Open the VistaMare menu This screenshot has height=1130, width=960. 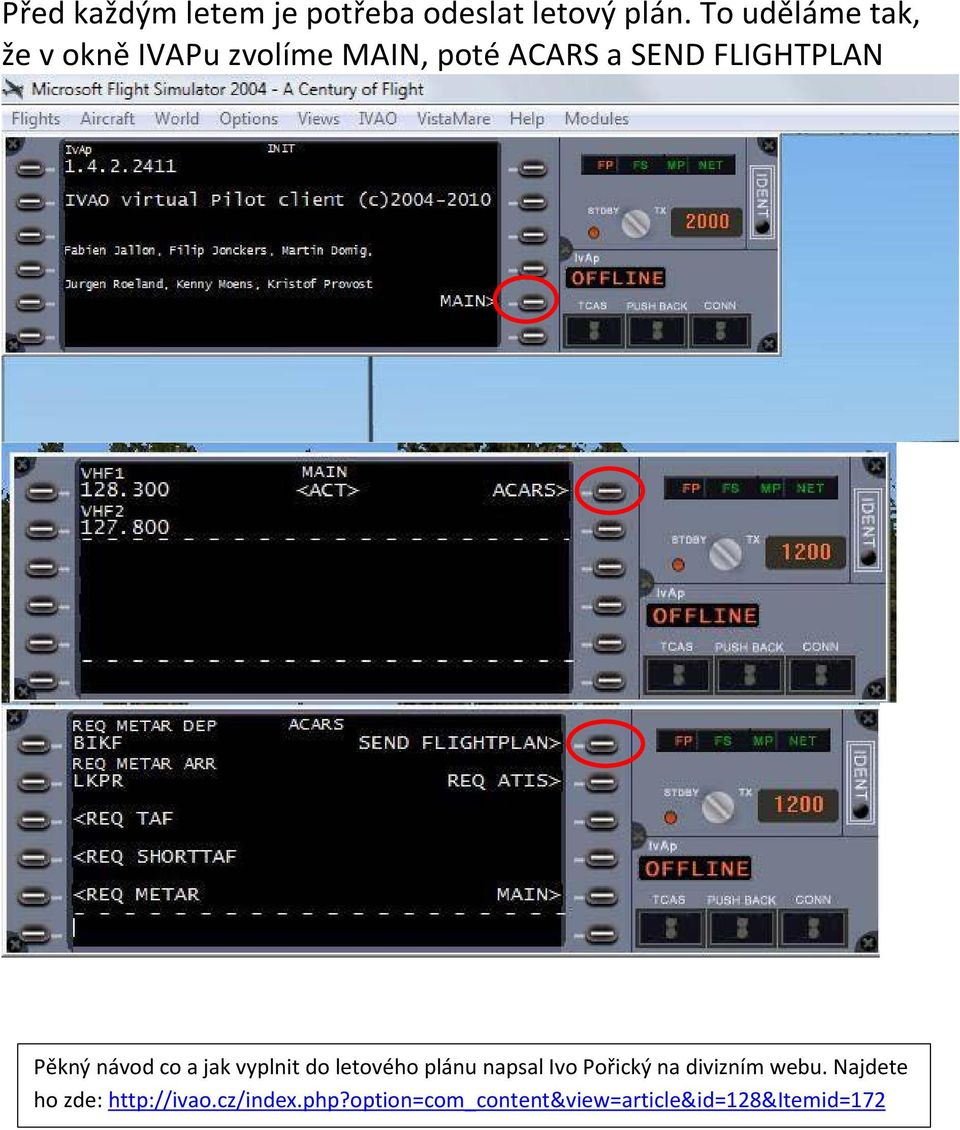point(453,119)
